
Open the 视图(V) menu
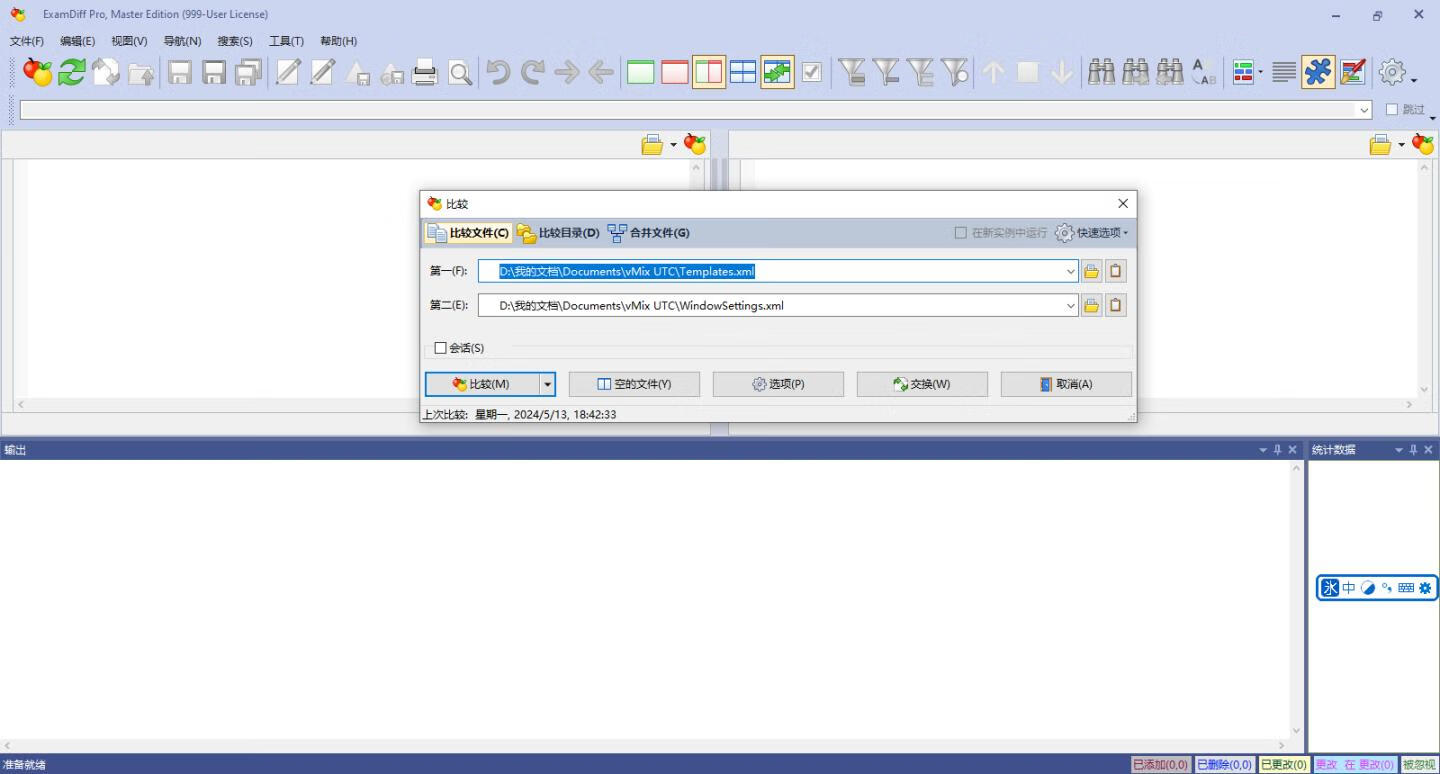[x=129, y=41]
